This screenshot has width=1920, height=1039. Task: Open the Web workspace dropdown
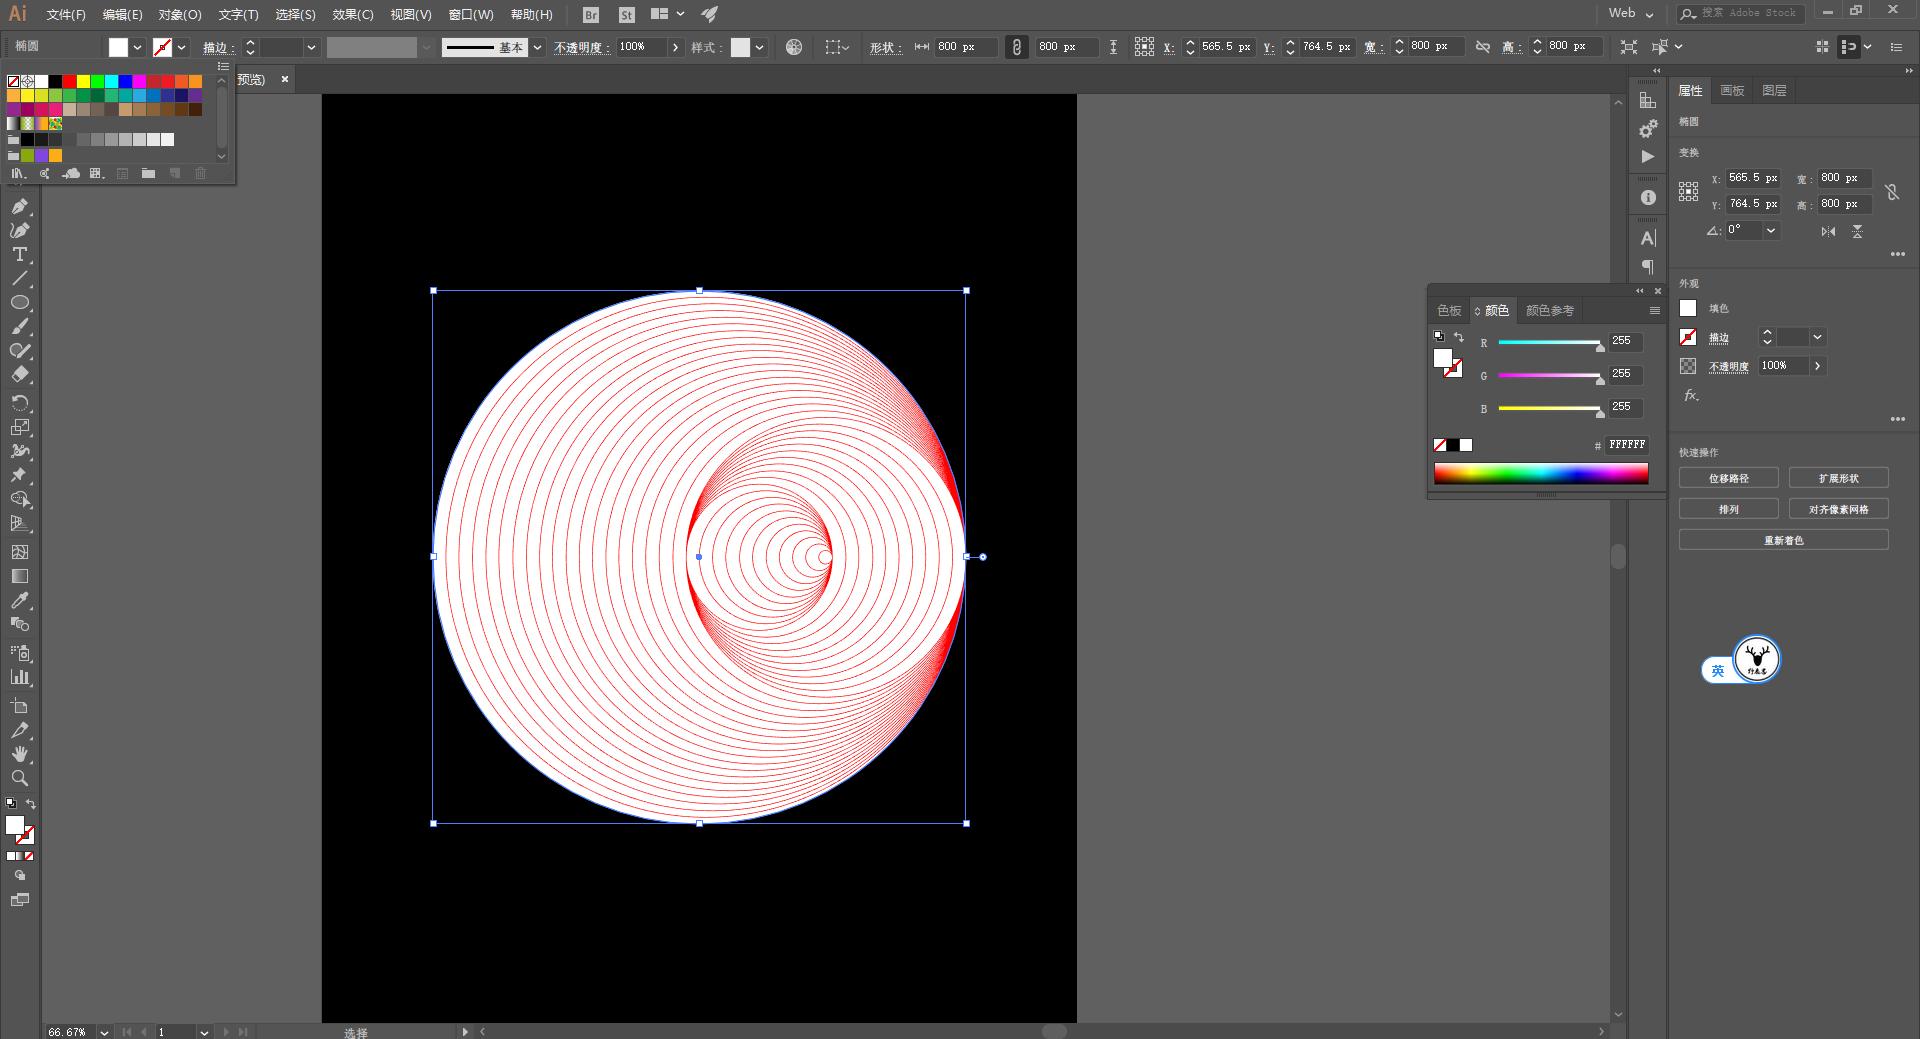(x=1631, y=14)
